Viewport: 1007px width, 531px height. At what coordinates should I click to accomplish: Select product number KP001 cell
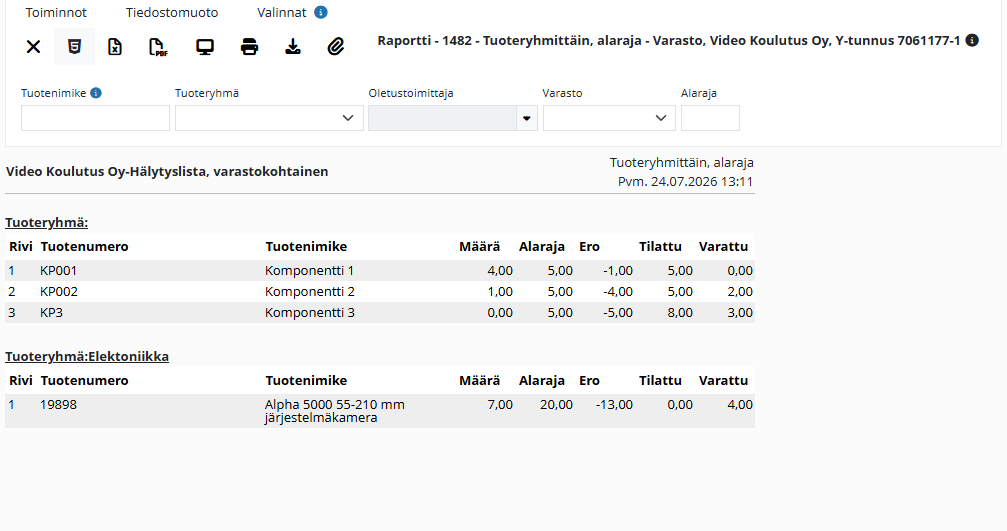58,271
